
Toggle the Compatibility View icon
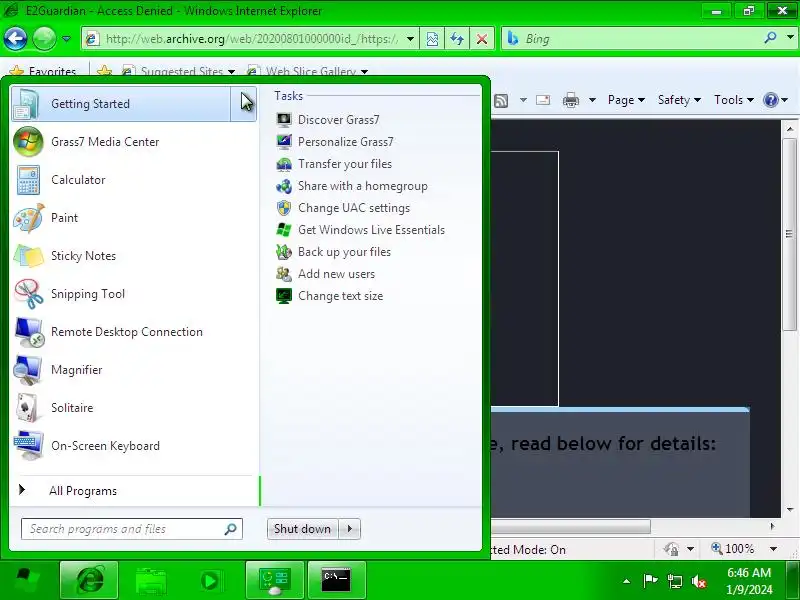(432, 39)
